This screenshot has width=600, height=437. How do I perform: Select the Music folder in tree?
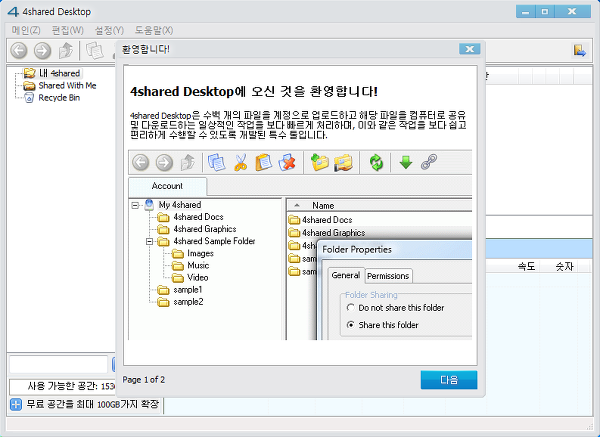[x=198, y=265]
